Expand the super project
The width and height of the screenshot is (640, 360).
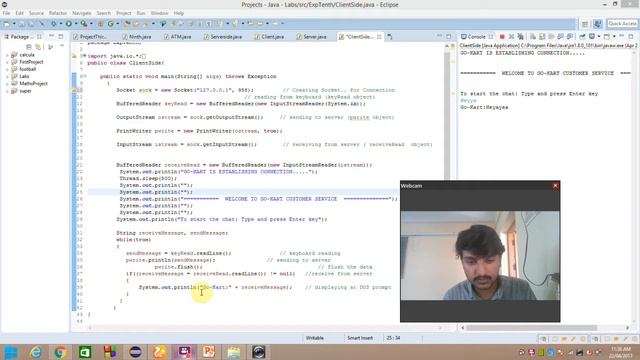point(7,91)
